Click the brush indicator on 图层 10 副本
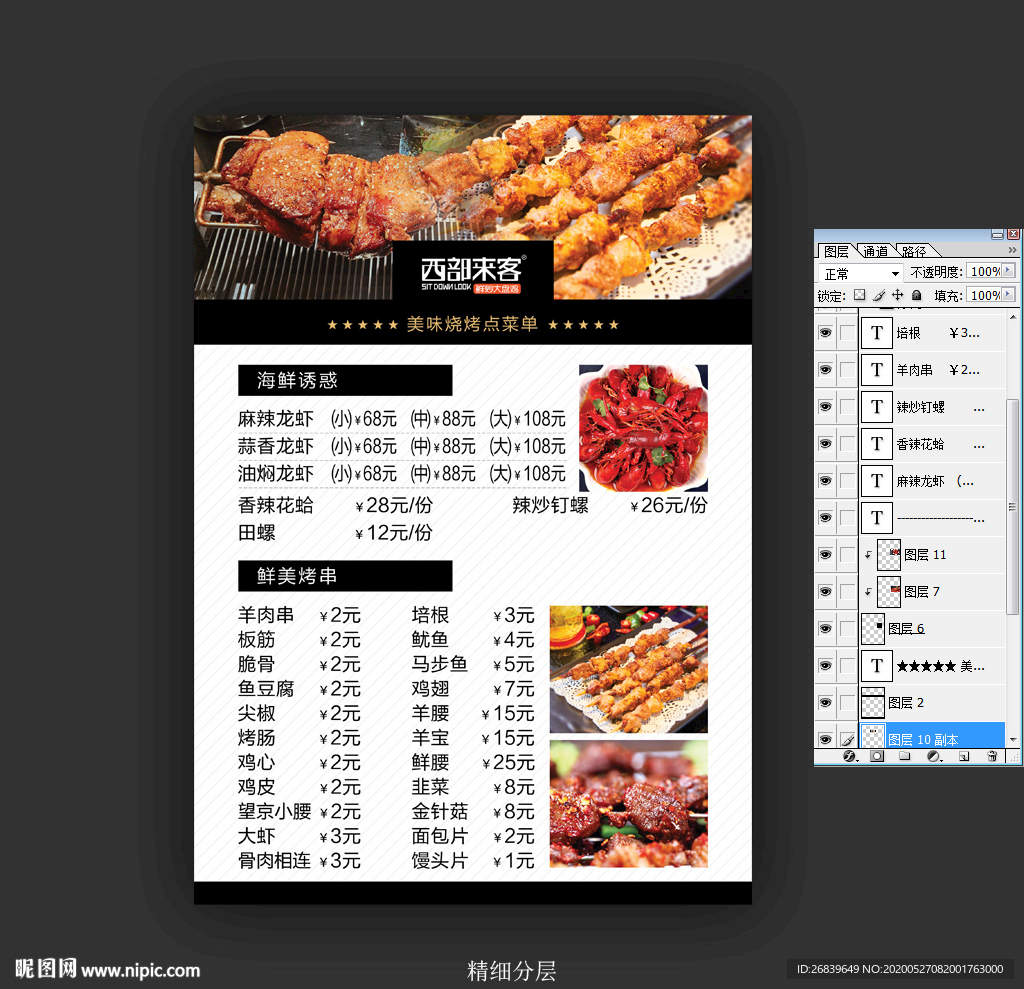The width and height of the screenshot is (1024, 989). click(848, 739)
